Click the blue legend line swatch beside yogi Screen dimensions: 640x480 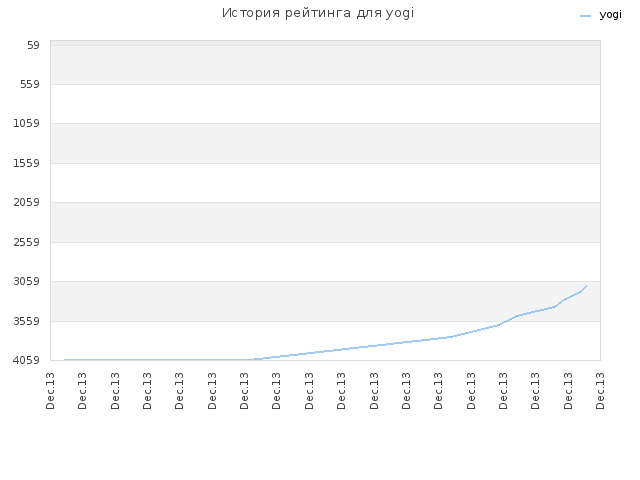tap(585, 16)
